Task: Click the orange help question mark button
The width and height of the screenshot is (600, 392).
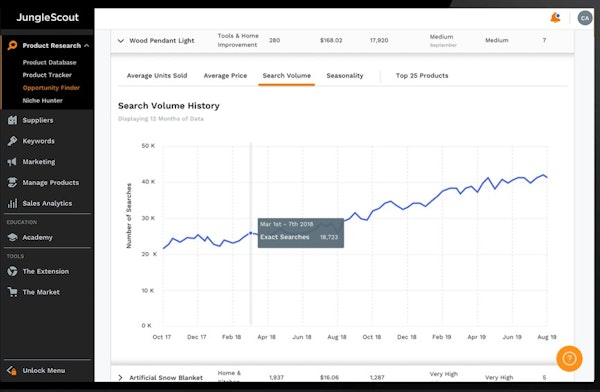Action: (x=569, y=359)
